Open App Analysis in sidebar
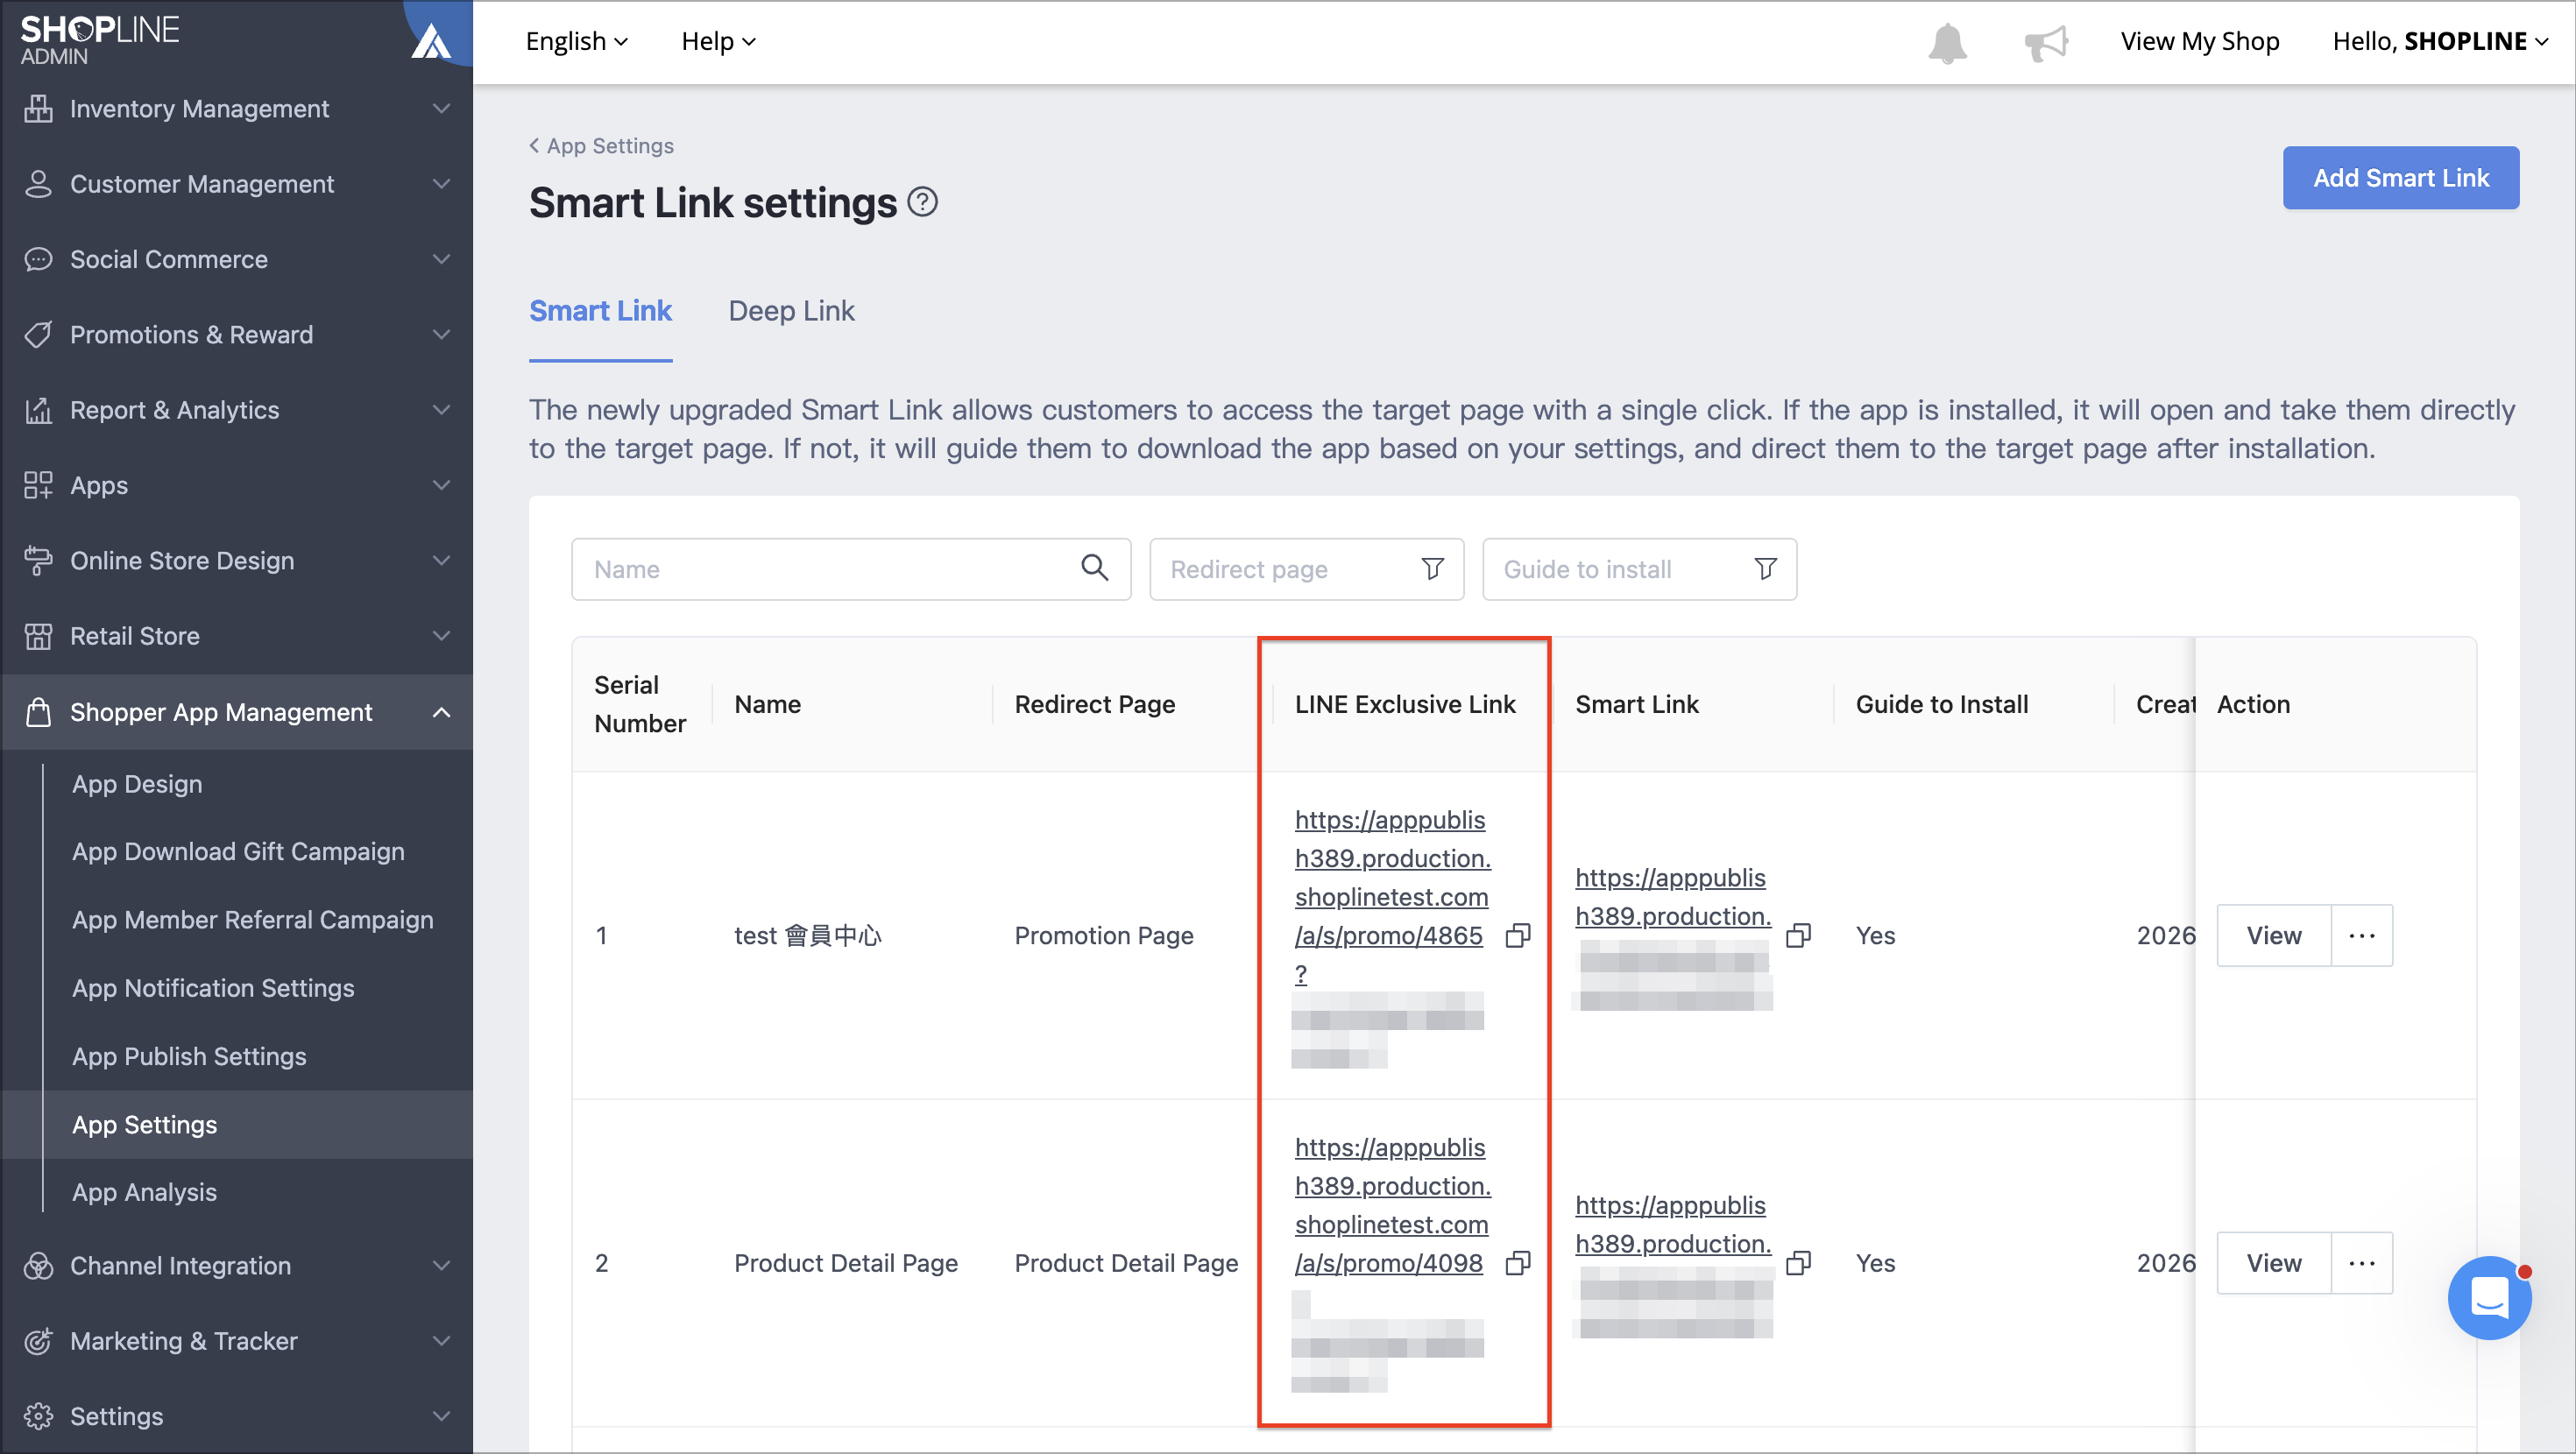 pyautogui.click(x=144, y=1192)
